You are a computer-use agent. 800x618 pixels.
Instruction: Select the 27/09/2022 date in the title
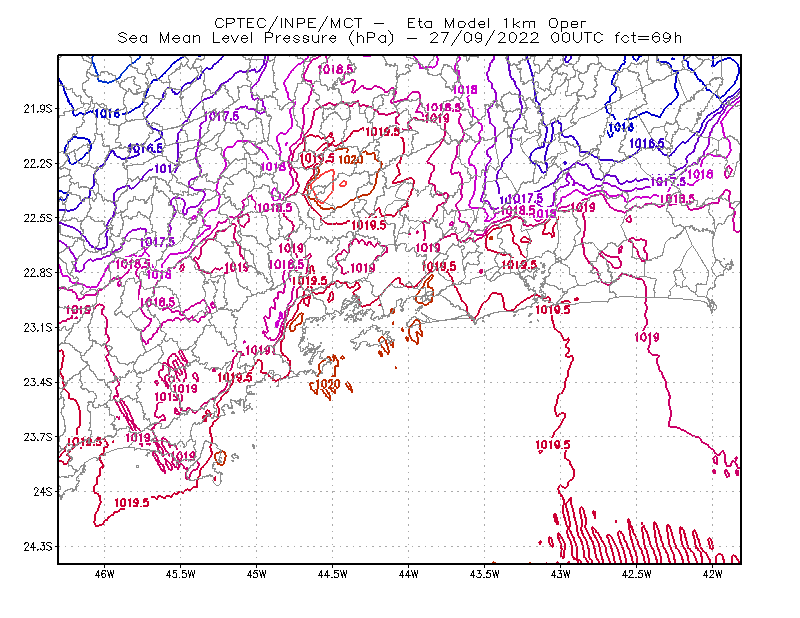pos(484,38)
